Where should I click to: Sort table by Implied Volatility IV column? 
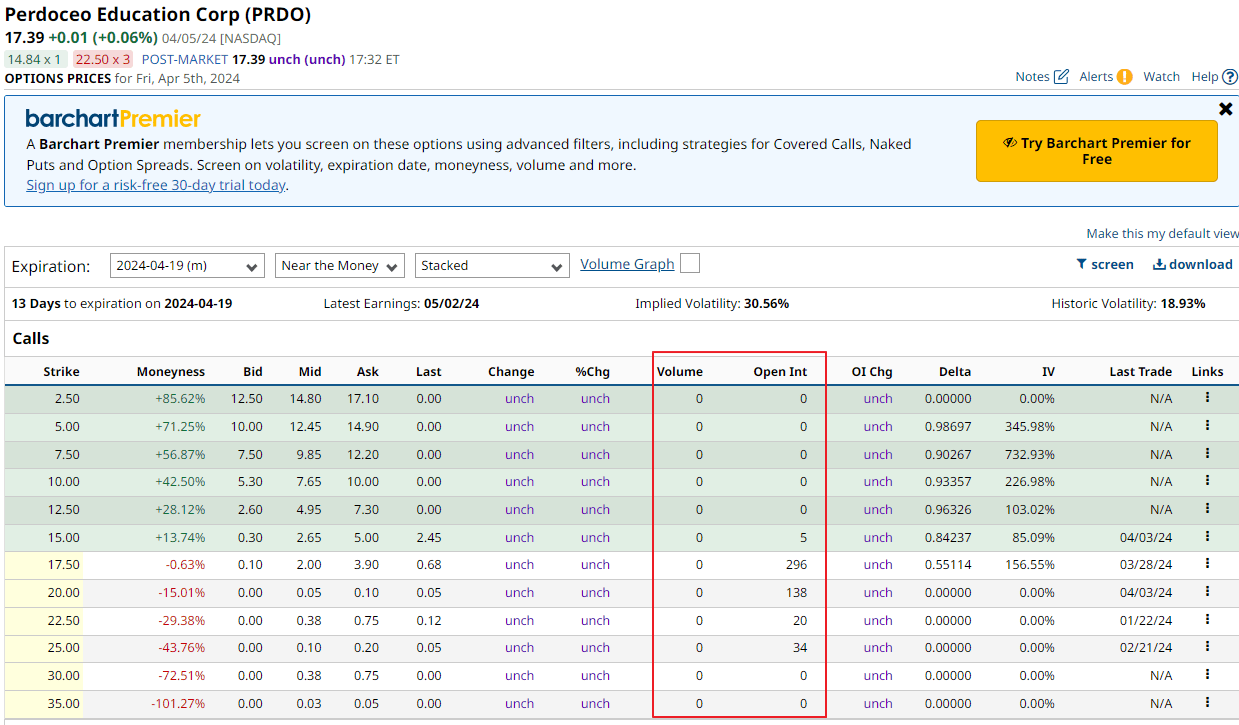1048,372
